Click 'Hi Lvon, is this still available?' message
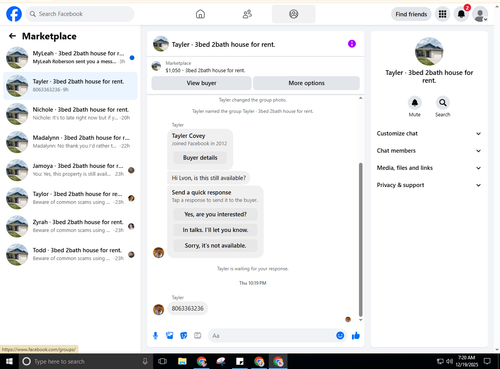The height and width of the screenshot is (369, 500). [209, 178]
